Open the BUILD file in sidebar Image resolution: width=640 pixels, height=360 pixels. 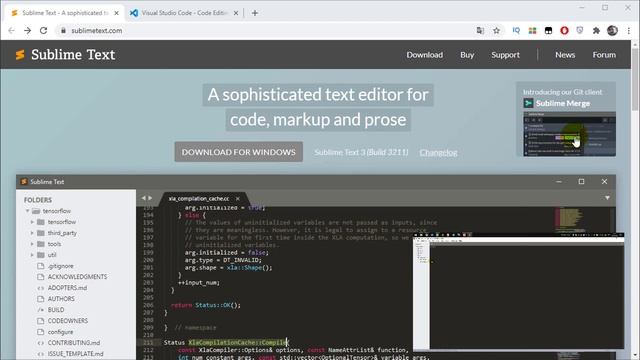56,310
